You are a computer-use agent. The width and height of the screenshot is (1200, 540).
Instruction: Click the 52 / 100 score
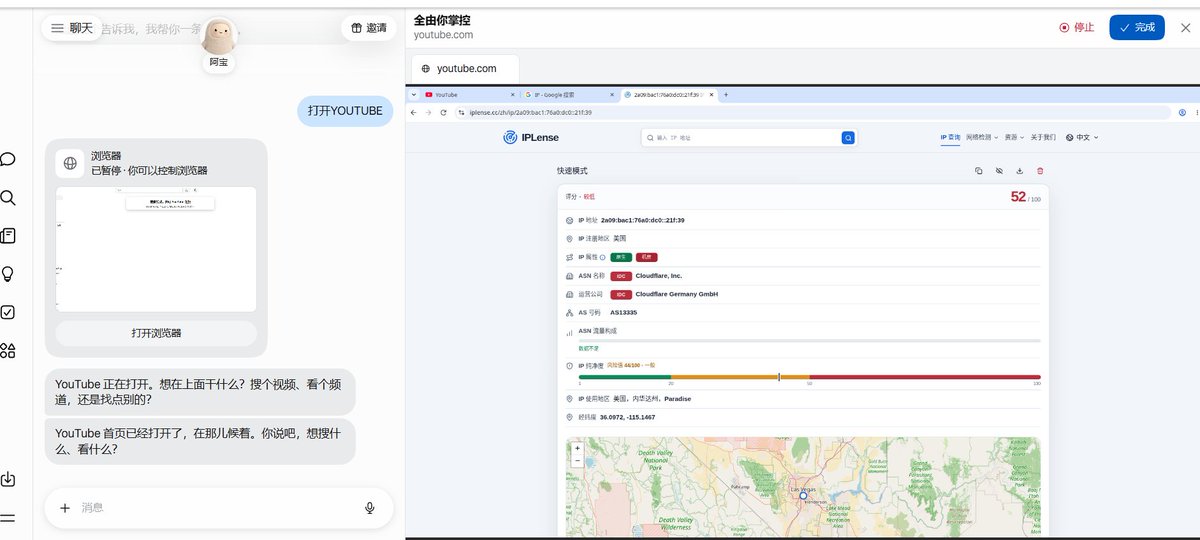[x=1026, y=197]
